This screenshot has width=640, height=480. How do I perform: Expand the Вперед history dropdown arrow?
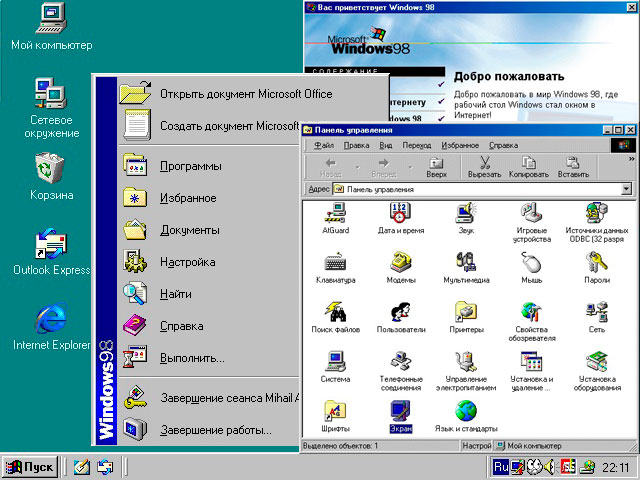(x=411, y=167)
